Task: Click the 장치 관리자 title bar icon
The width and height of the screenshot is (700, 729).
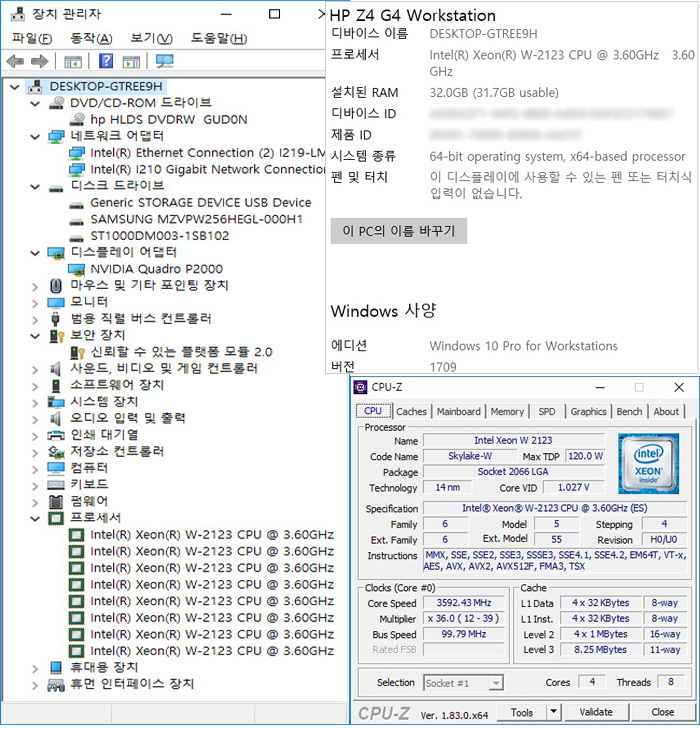Action: 18,14
